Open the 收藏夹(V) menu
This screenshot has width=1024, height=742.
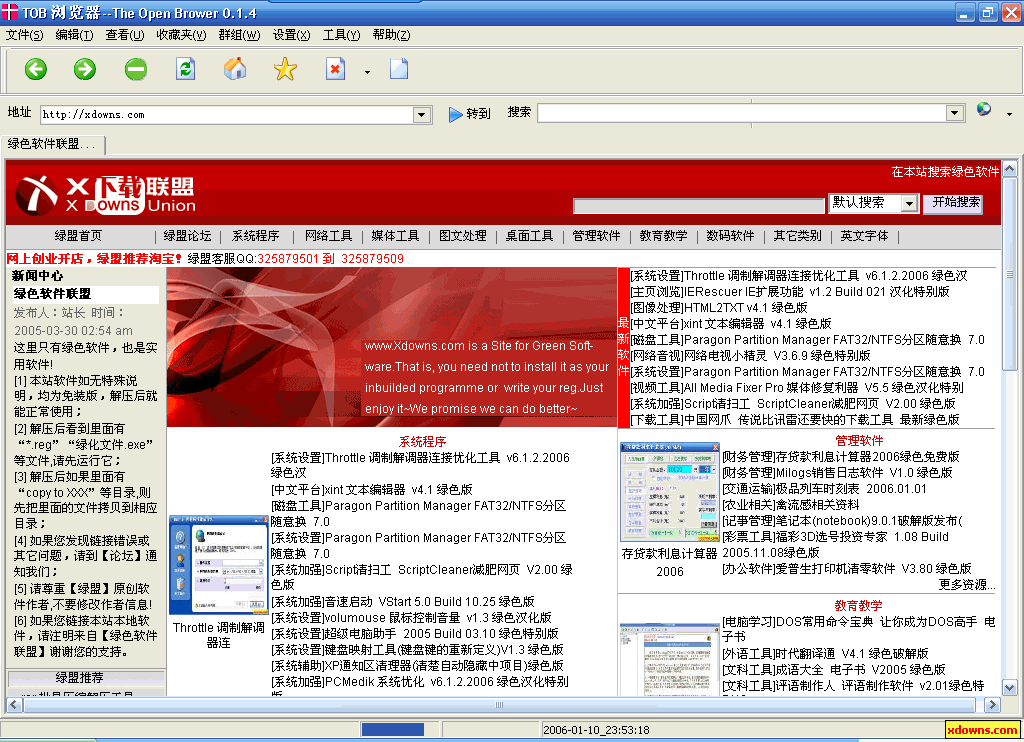[x=181, y=35]
